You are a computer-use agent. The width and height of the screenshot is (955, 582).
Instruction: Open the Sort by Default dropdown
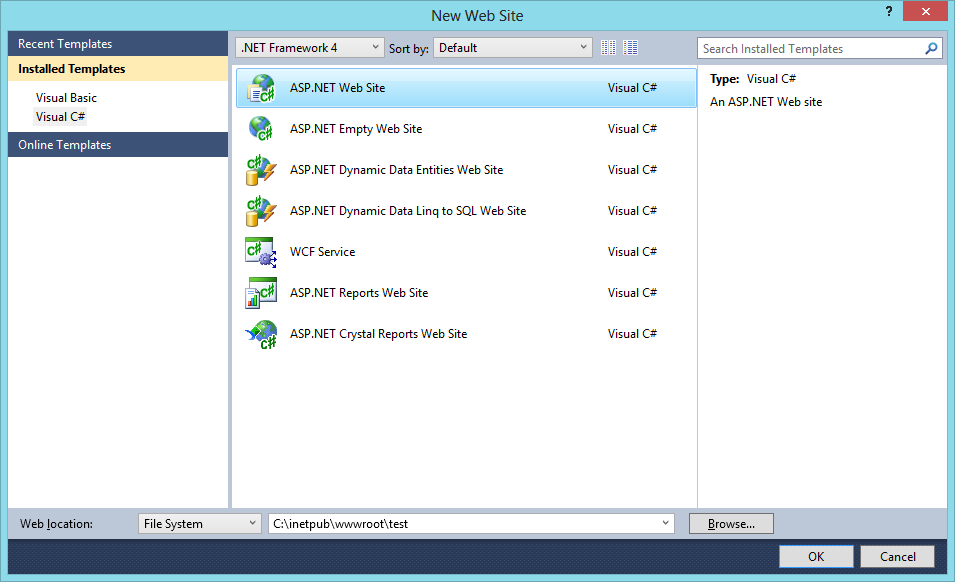click(x=513, y=47)
